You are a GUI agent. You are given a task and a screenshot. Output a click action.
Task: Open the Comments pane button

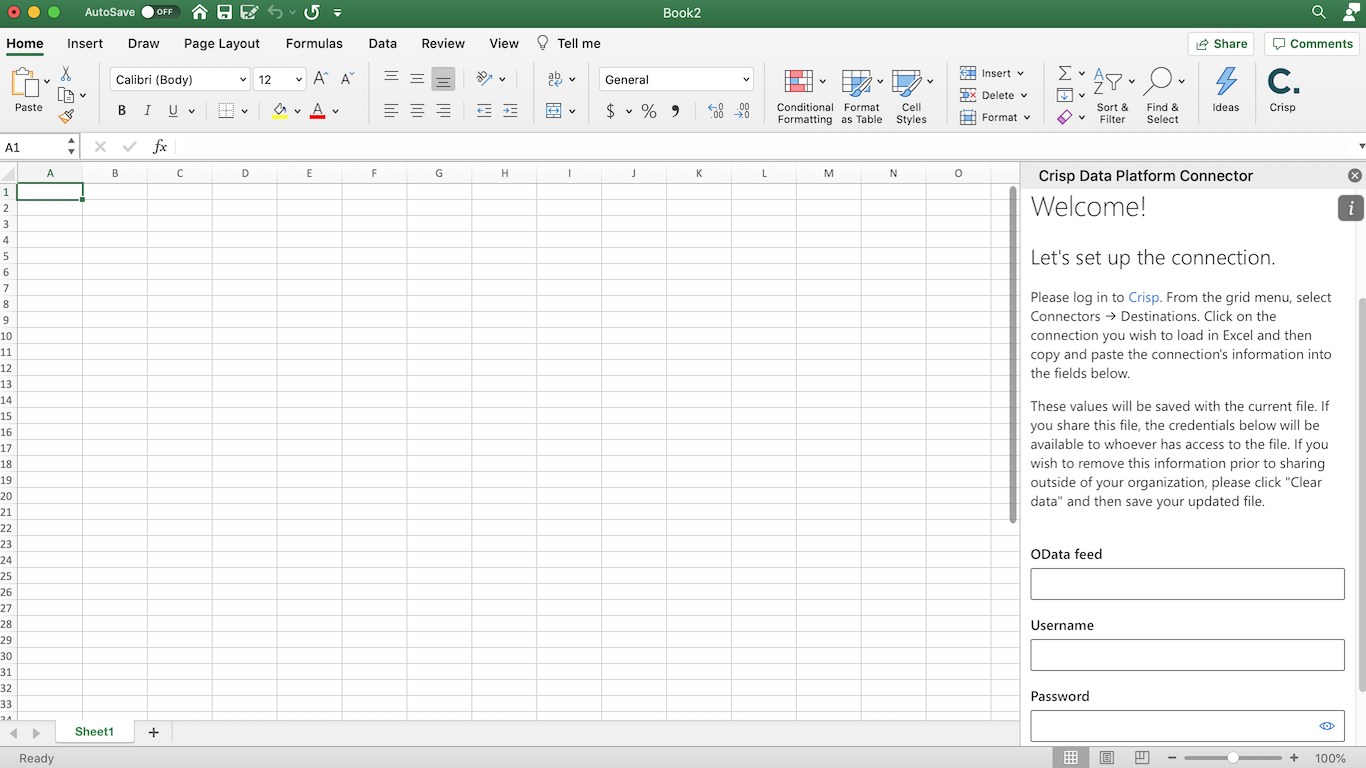(x=1311, y=44)
